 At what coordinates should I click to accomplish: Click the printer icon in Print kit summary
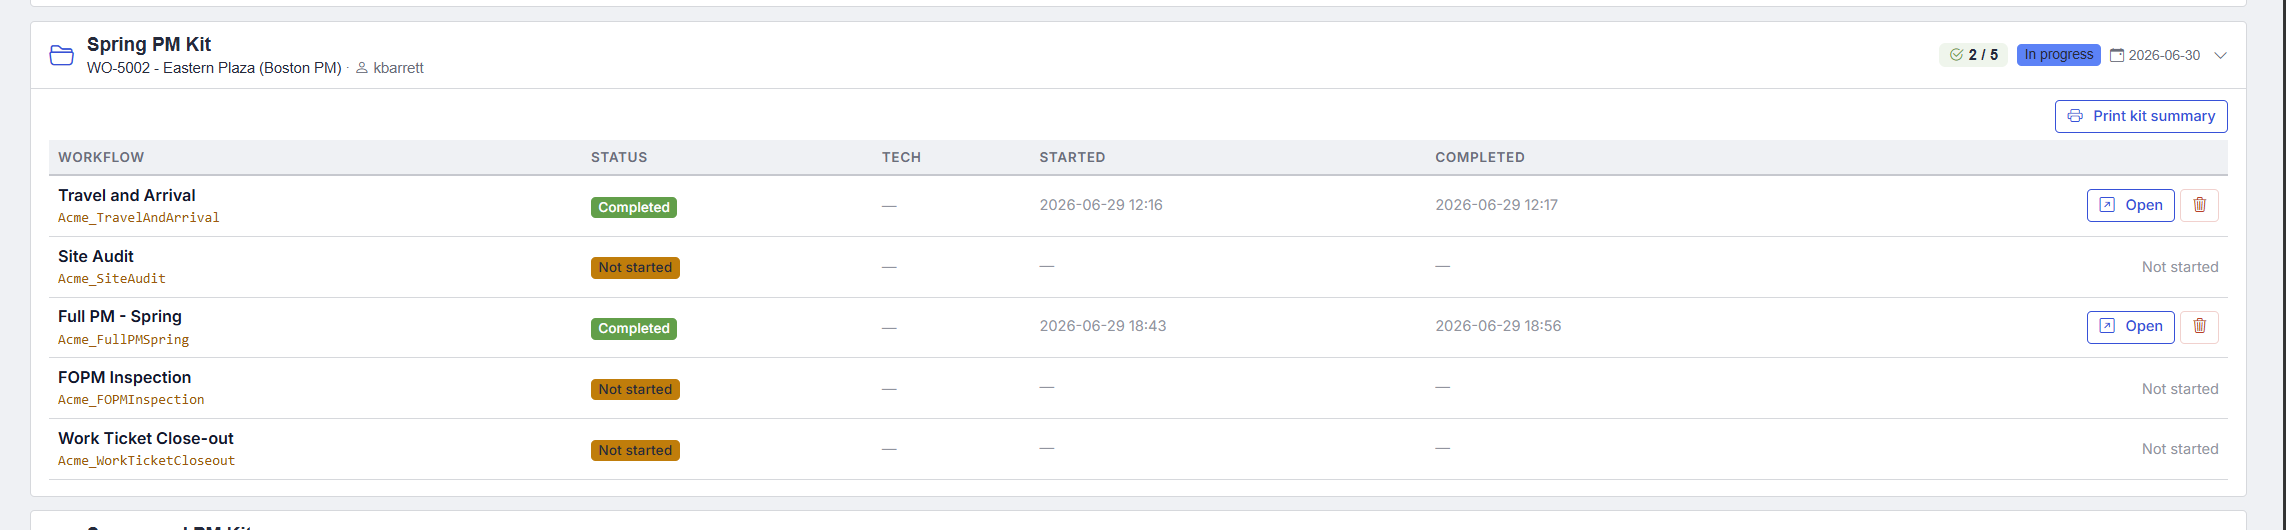2075,116
